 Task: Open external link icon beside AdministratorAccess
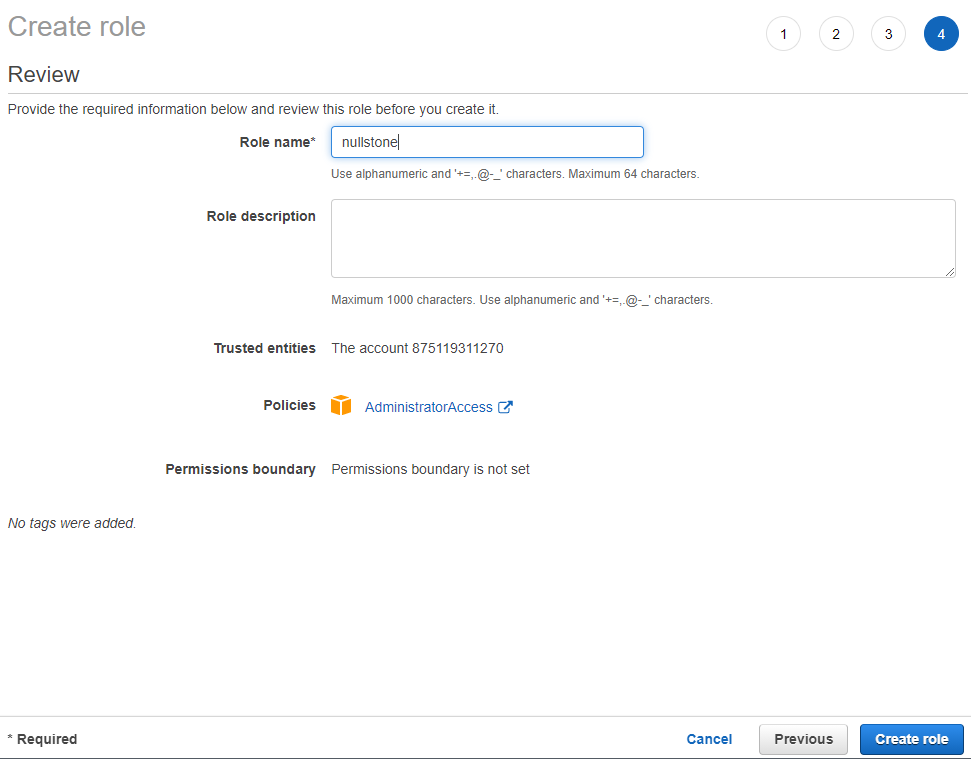(x=505, y=407)
